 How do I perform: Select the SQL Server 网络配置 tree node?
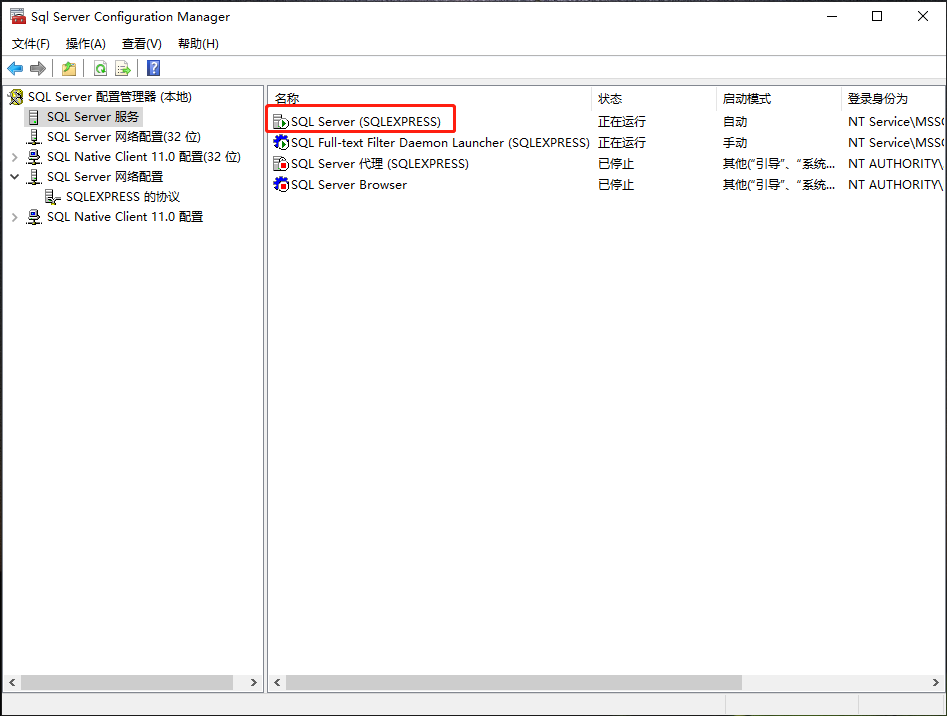(105, 177)
